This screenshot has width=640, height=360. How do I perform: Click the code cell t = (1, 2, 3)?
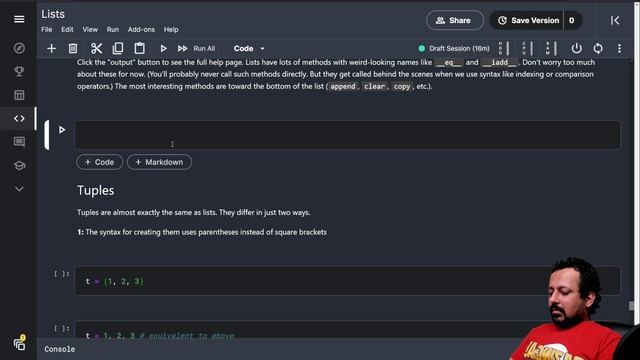(x=347, y=281)
